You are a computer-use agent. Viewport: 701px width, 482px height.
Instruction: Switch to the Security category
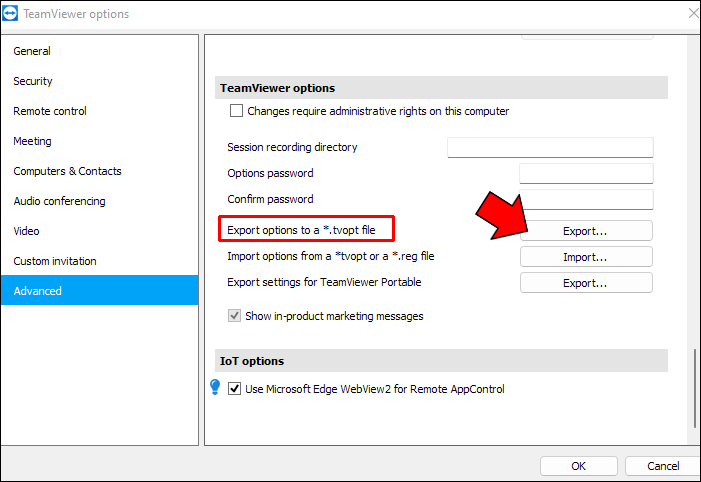[33, 81]
